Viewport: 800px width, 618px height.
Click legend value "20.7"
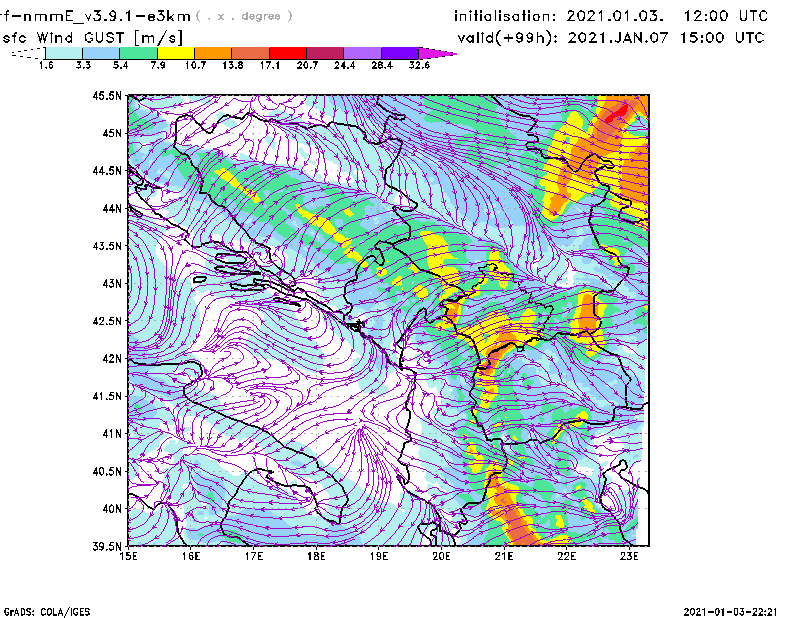click(x=307, y=65)
